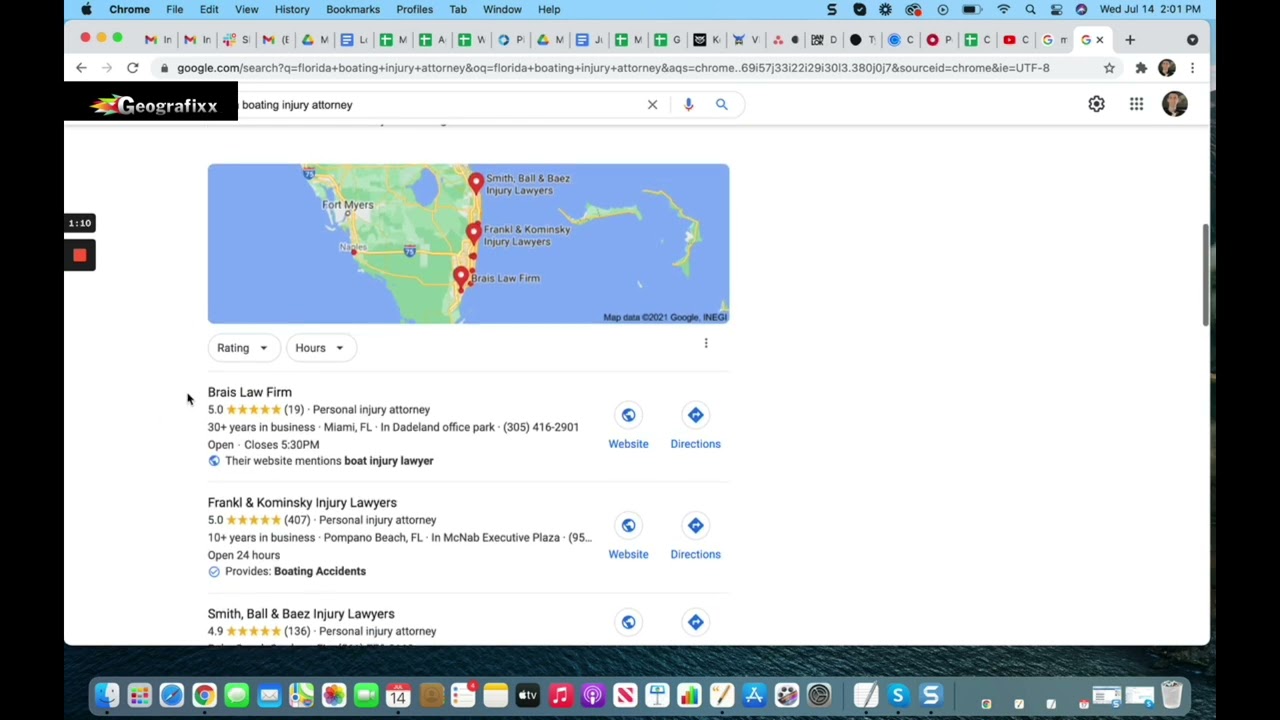
Task: Click menu bar date and time
Action: 1150,9
